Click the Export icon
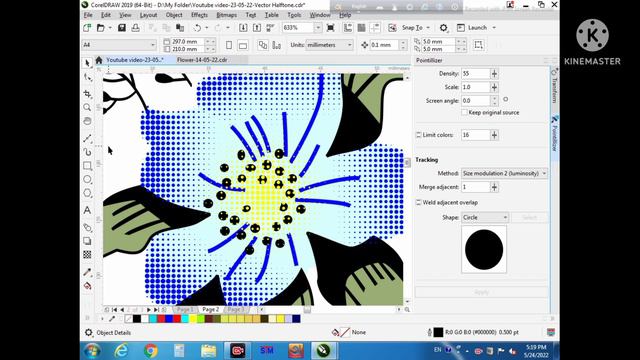The width and height of the screenshot is (640, 360). click(257, 28)
